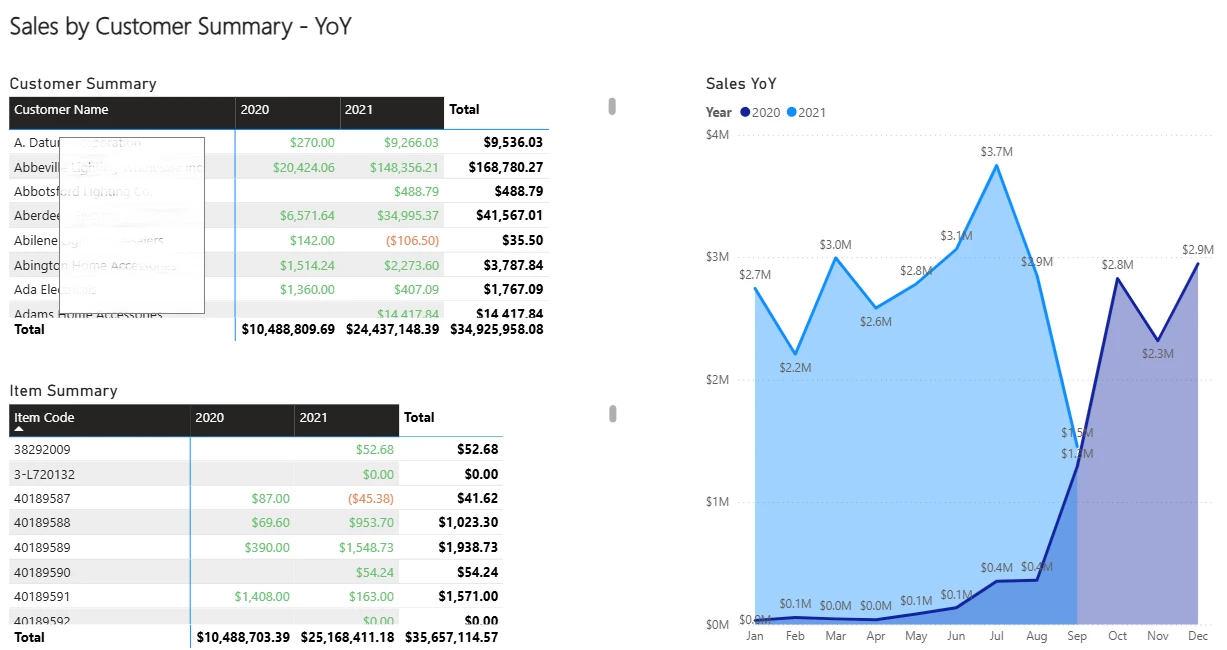Sort Customer Summary by the Total column

[464, 110]
